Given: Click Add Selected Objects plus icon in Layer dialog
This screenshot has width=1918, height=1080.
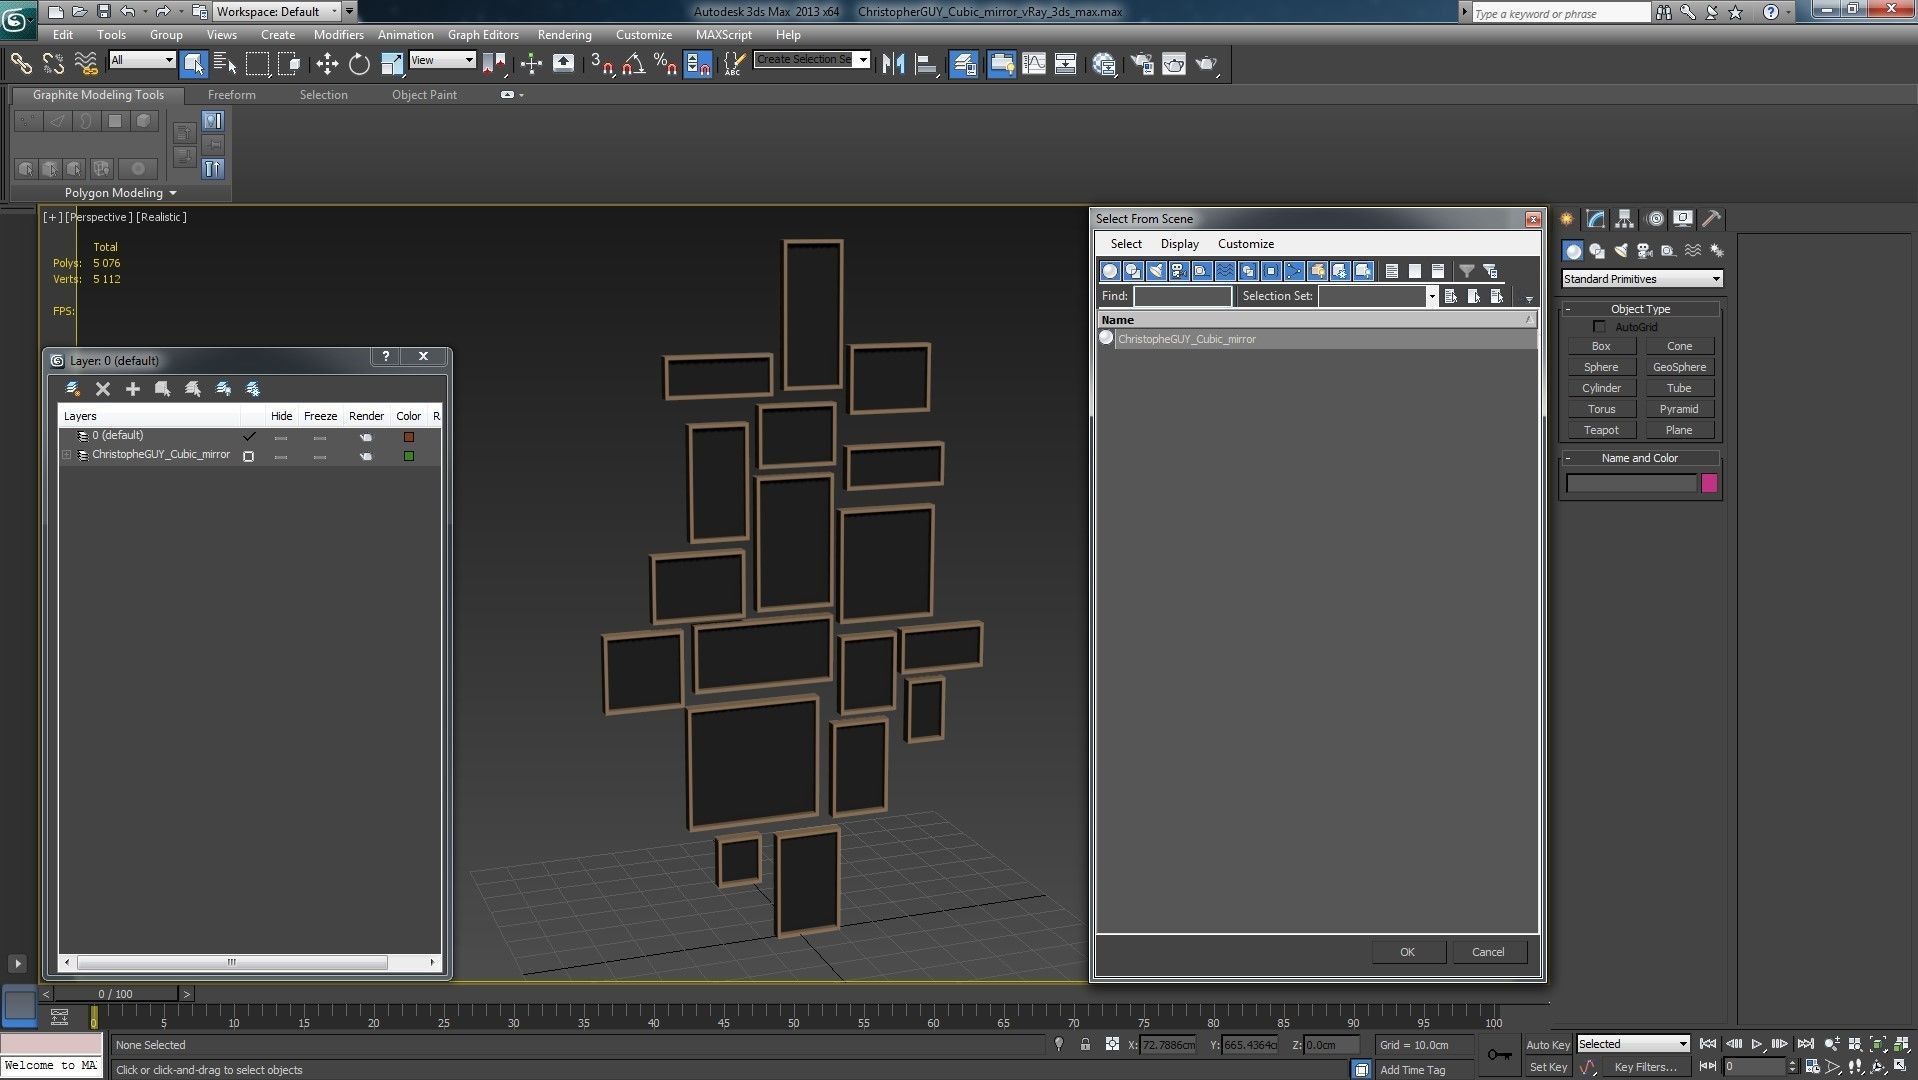Looking at the screenshot, I should pyautogui.click(x=132, y=389).
